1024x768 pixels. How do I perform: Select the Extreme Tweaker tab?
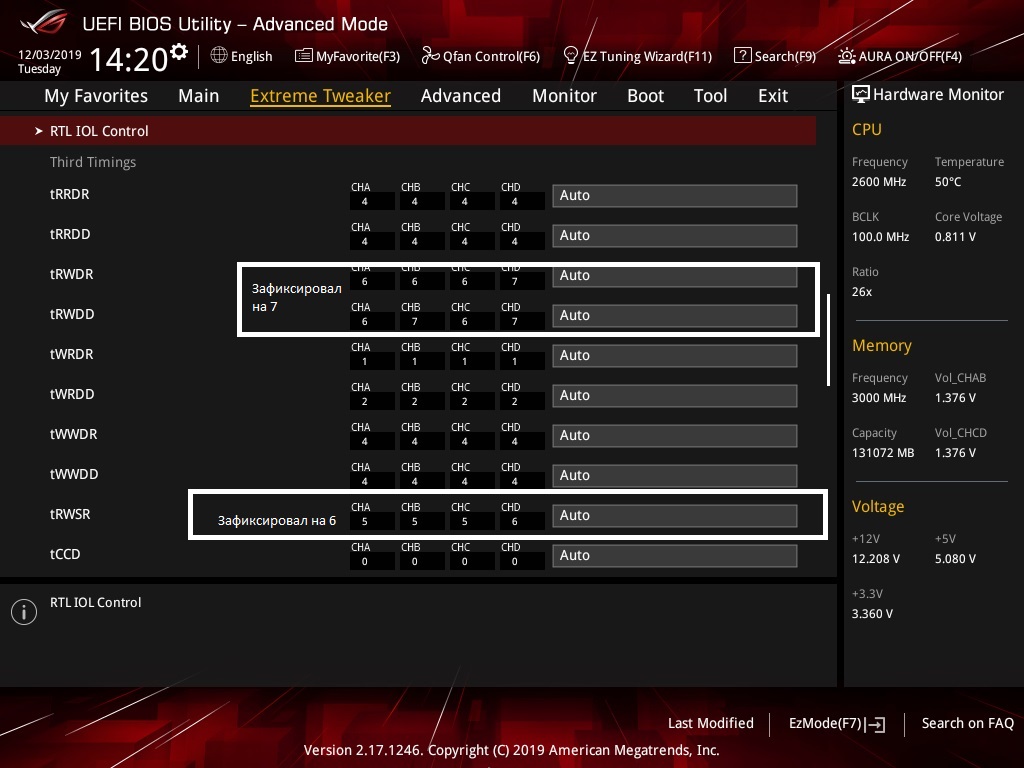coord(321,96)
